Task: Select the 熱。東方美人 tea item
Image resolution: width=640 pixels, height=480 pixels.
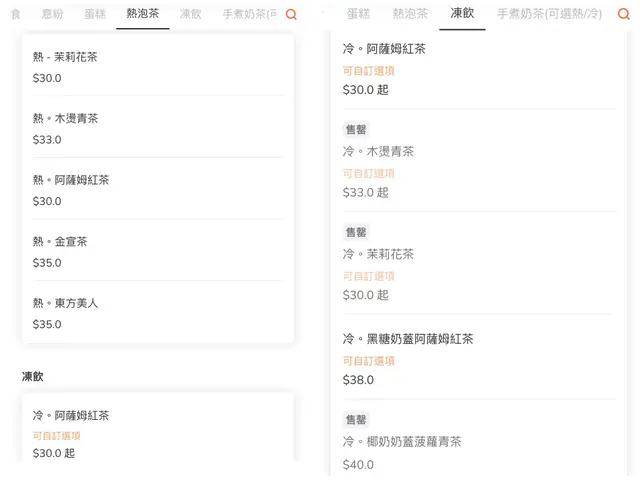Action: 157,313
